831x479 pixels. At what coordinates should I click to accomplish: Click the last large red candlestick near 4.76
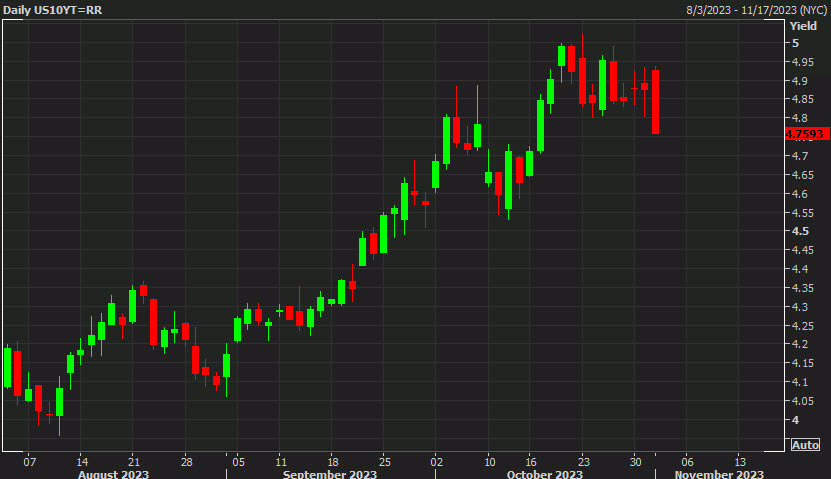(x=656, y=101)
